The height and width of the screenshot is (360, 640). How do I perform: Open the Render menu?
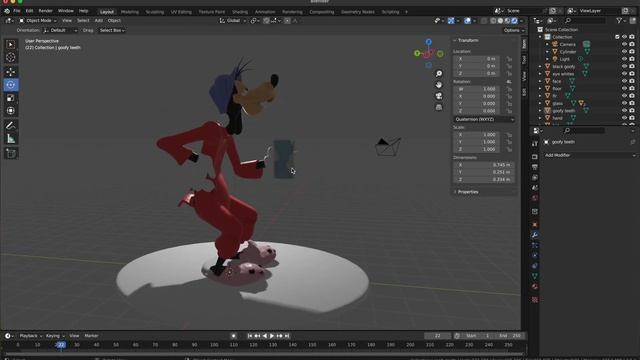click(45, 11)
